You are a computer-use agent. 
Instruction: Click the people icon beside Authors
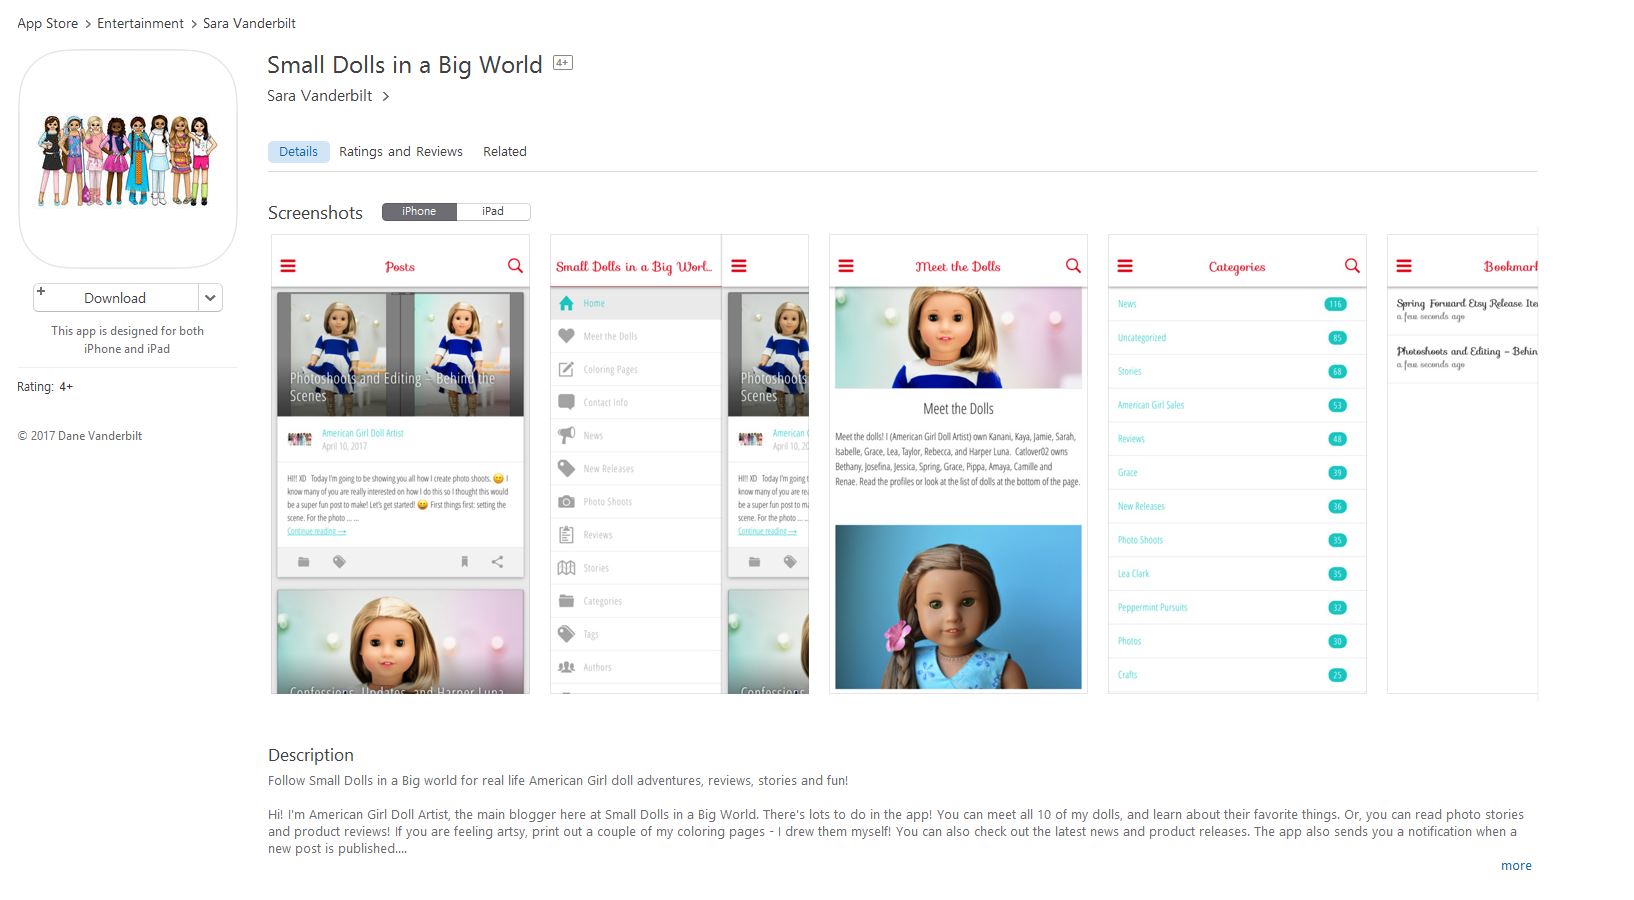tap(566, 667)
